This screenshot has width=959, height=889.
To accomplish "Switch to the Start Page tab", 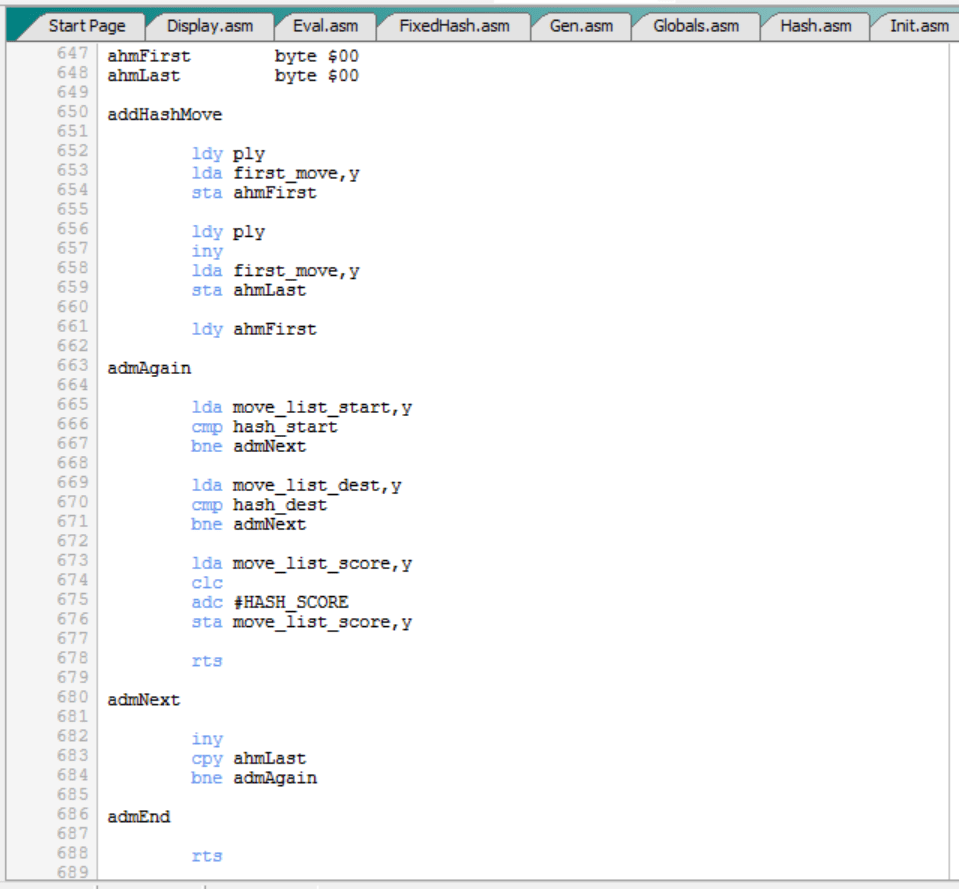I will (x=86, y=25).
